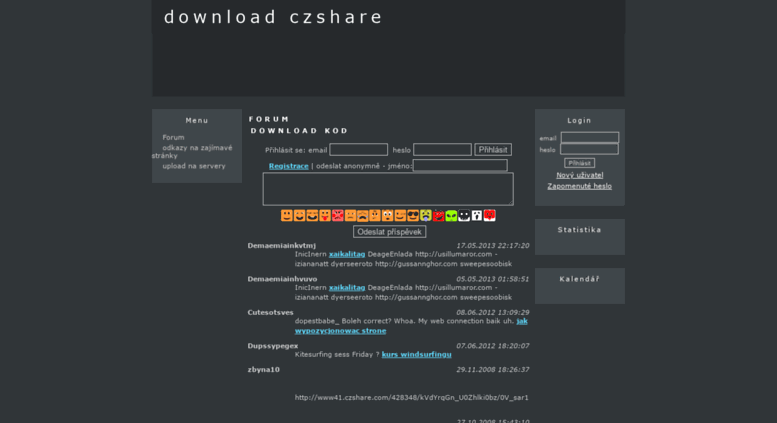Insert the crying sad emoticon
Viewport: 777px width, 423px height.
coord(363,215)
